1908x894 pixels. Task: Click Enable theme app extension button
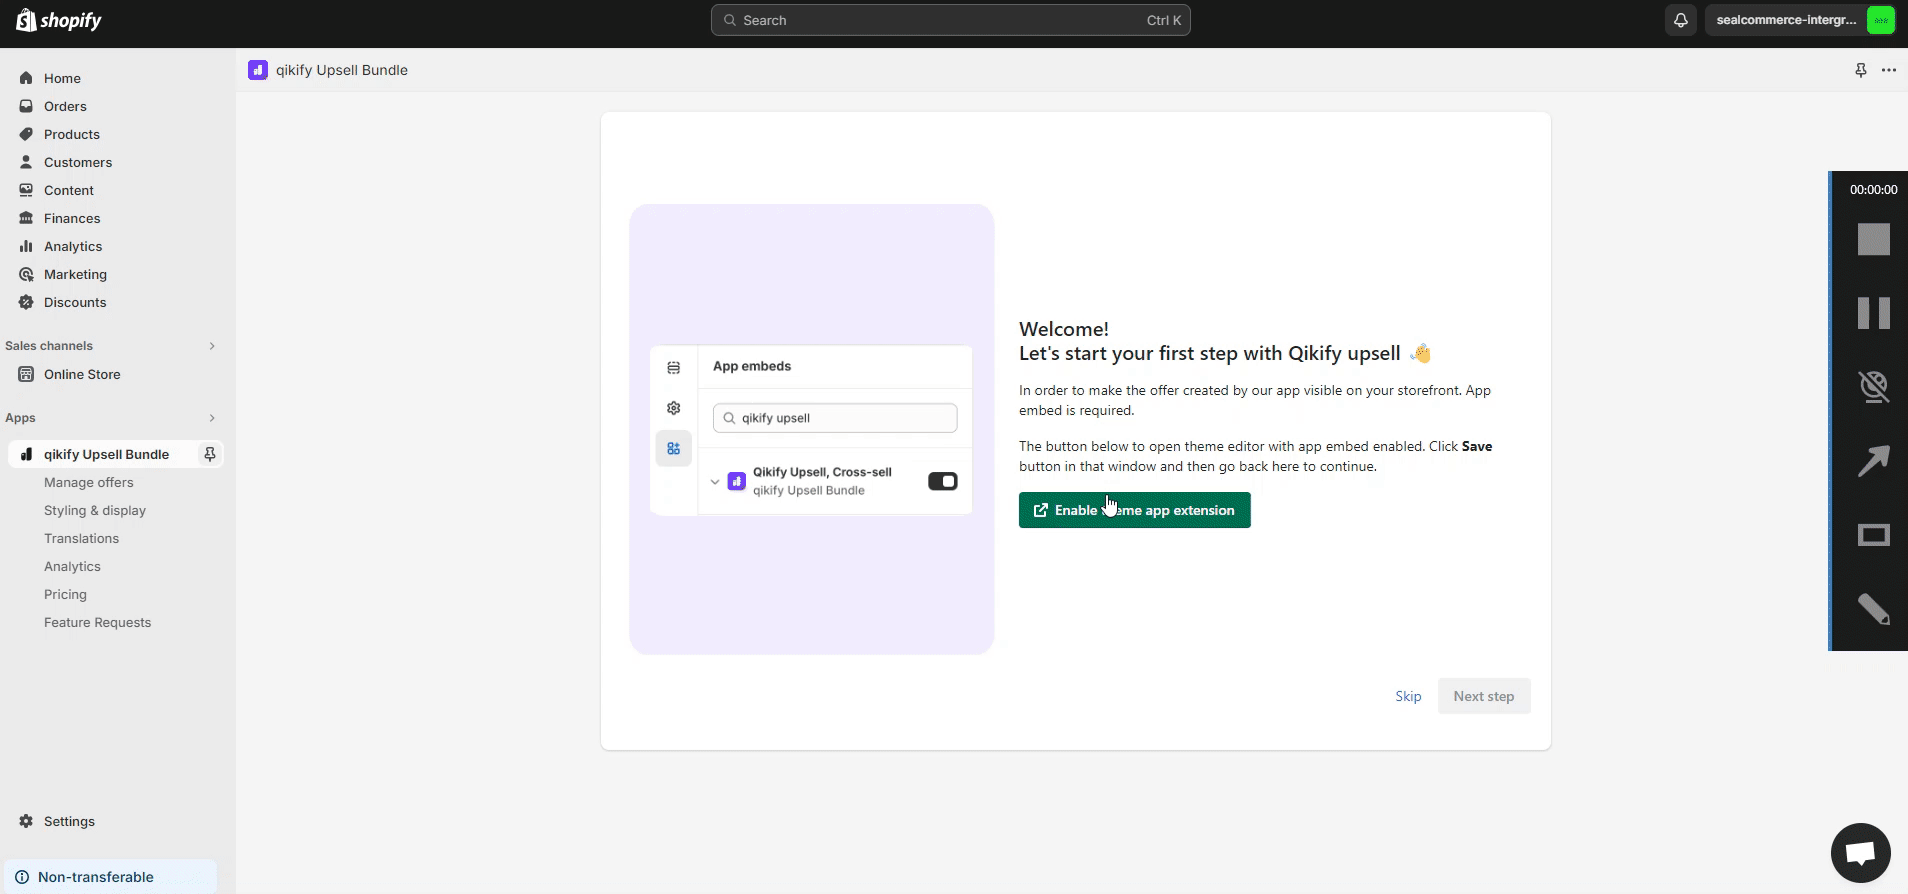(1134, 510)
